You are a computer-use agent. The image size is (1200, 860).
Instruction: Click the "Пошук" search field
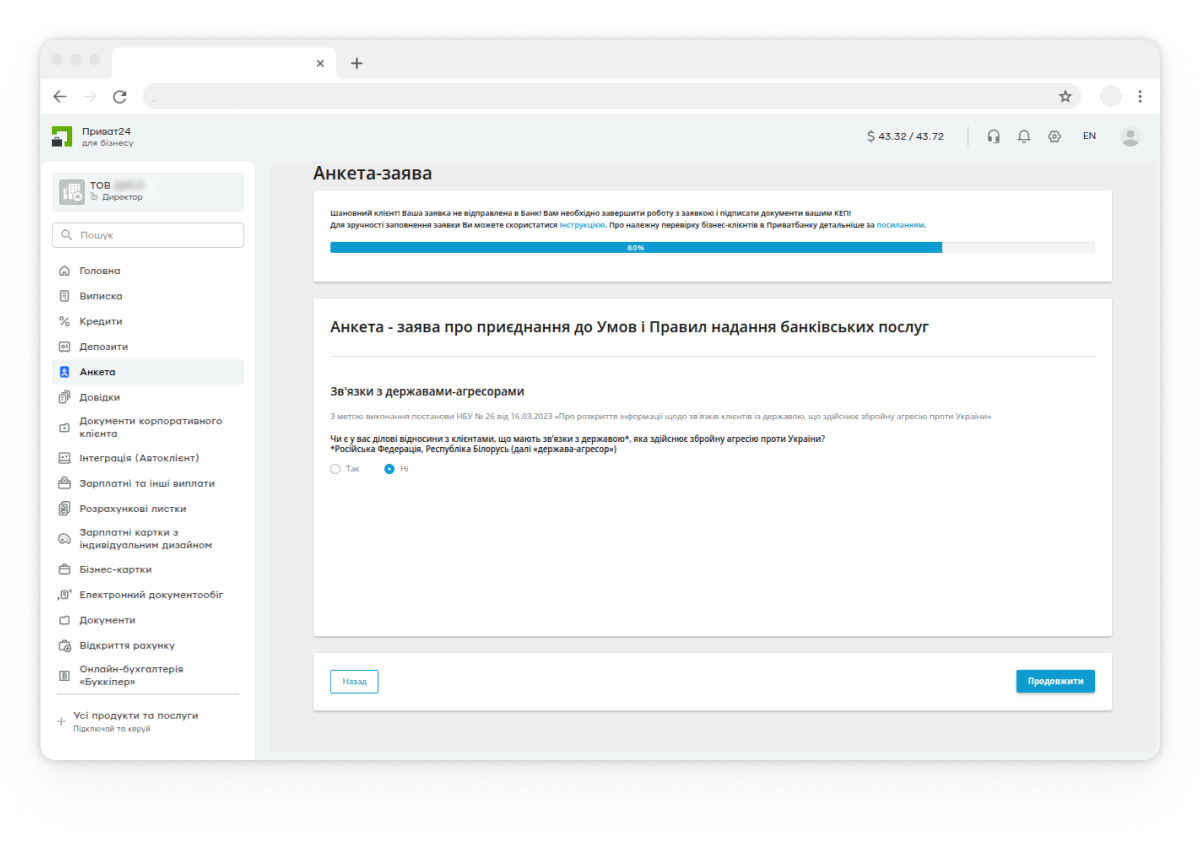[148, 235]
